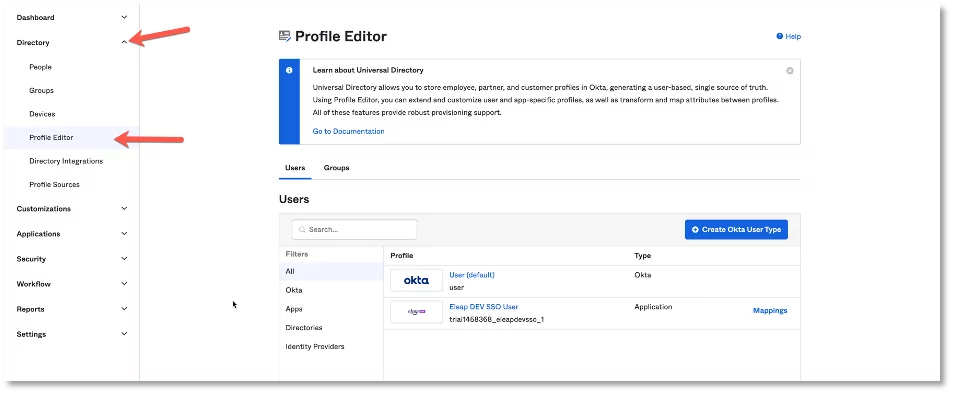Open Profile Sources
The height and width of the screenshot is (394, 954).
(54, 184)
